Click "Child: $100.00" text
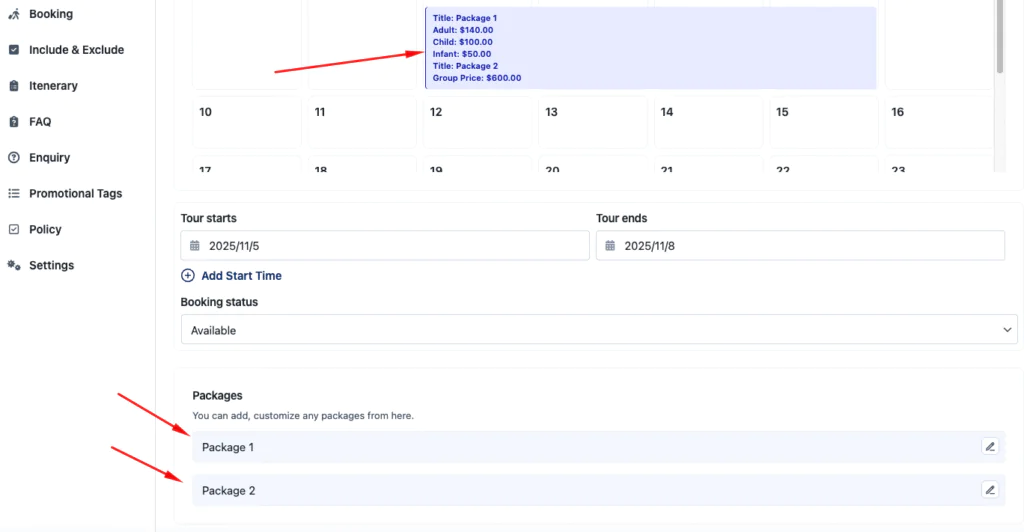Screen dimensions: 1024x532 (x=462, y=42)
